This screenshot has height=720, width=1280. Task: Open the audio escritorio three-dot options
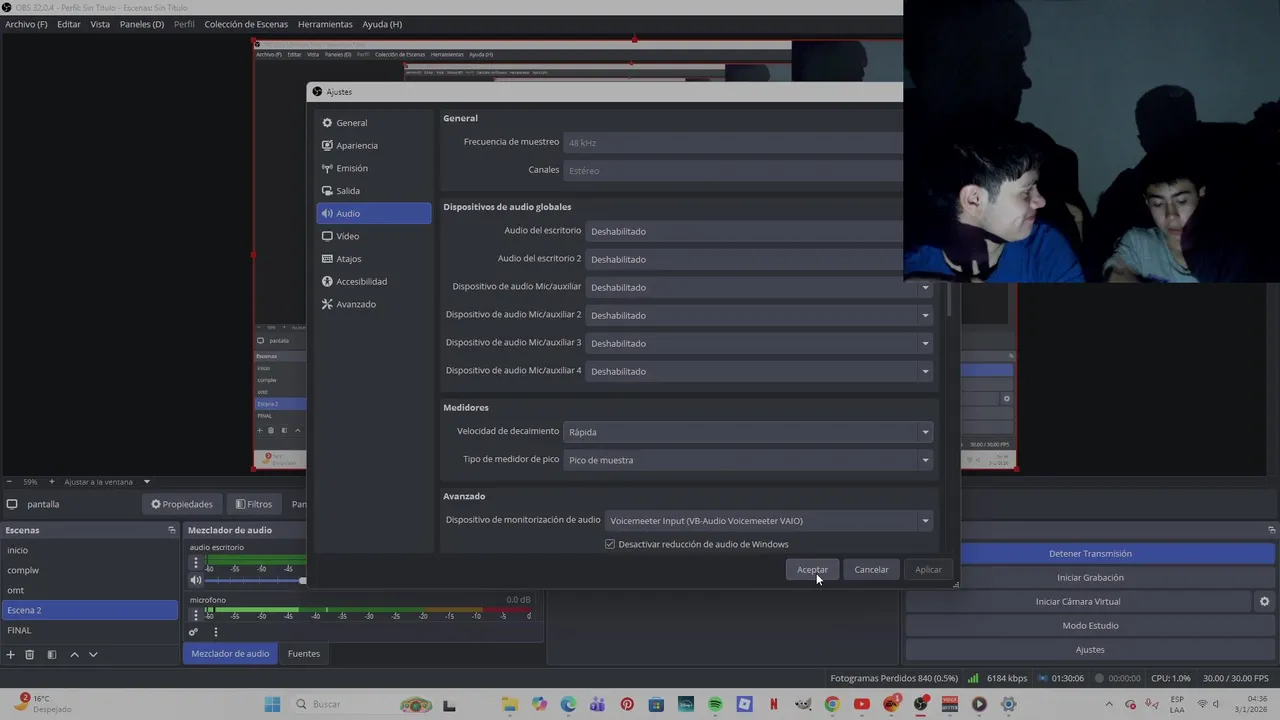pos(196,563)
